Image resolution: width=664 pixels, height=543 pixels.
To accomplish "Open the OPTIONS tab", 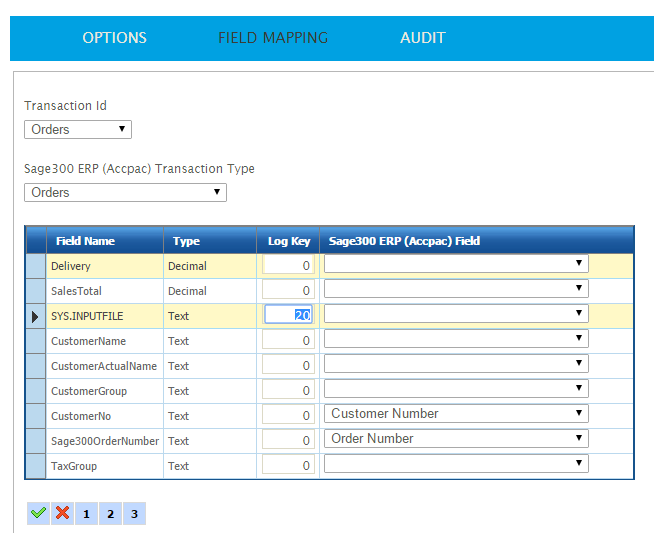I will (114, 38).
